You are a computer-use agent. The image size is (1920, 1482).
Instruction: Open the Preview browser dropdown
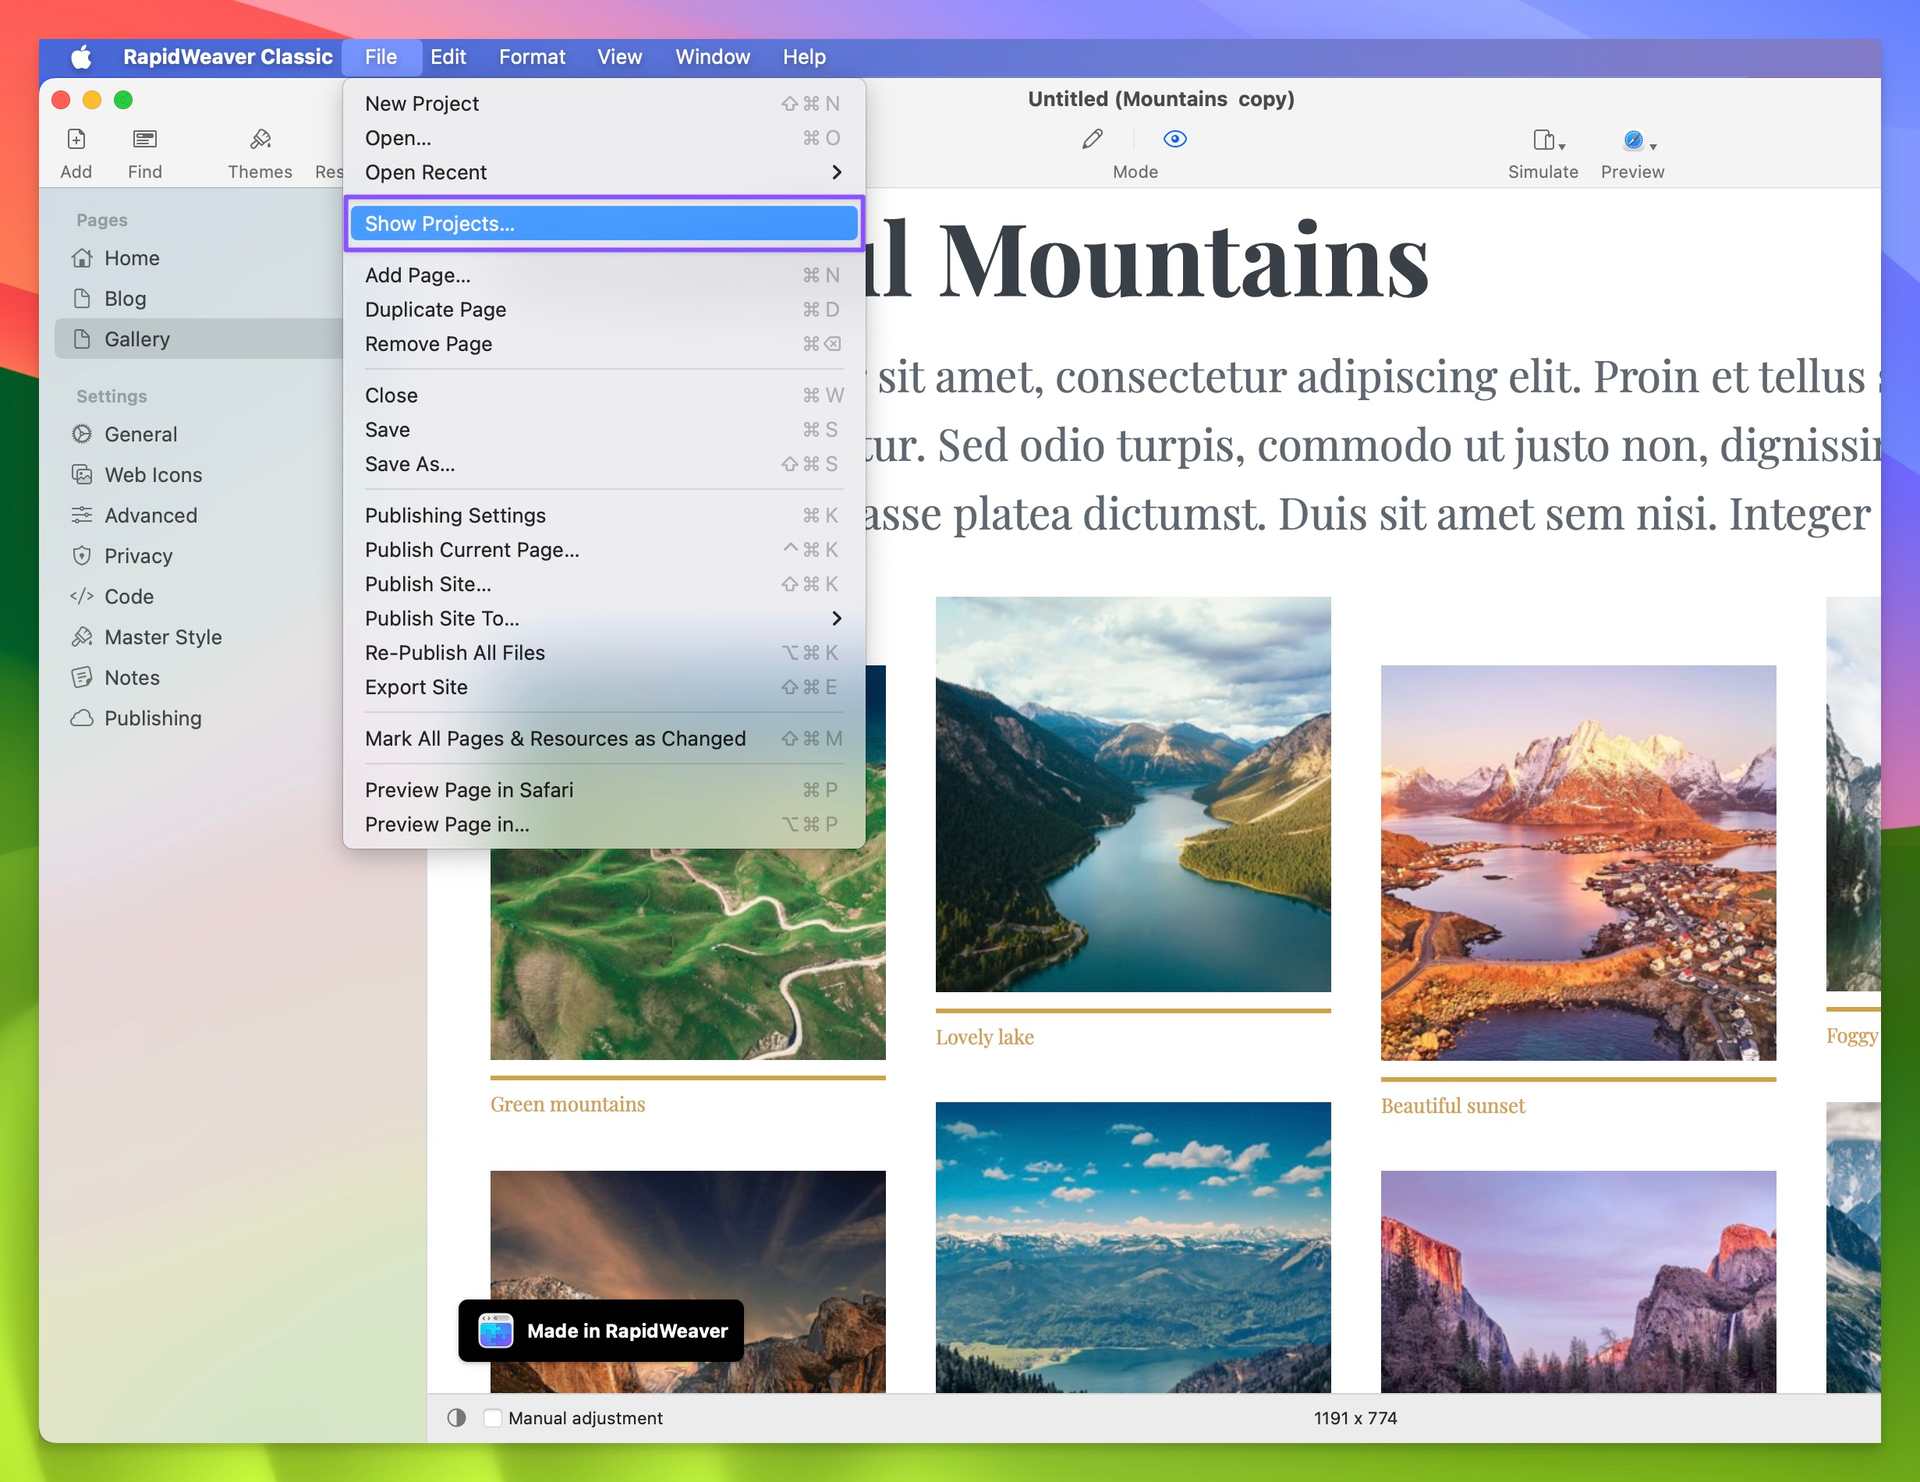1638,141
